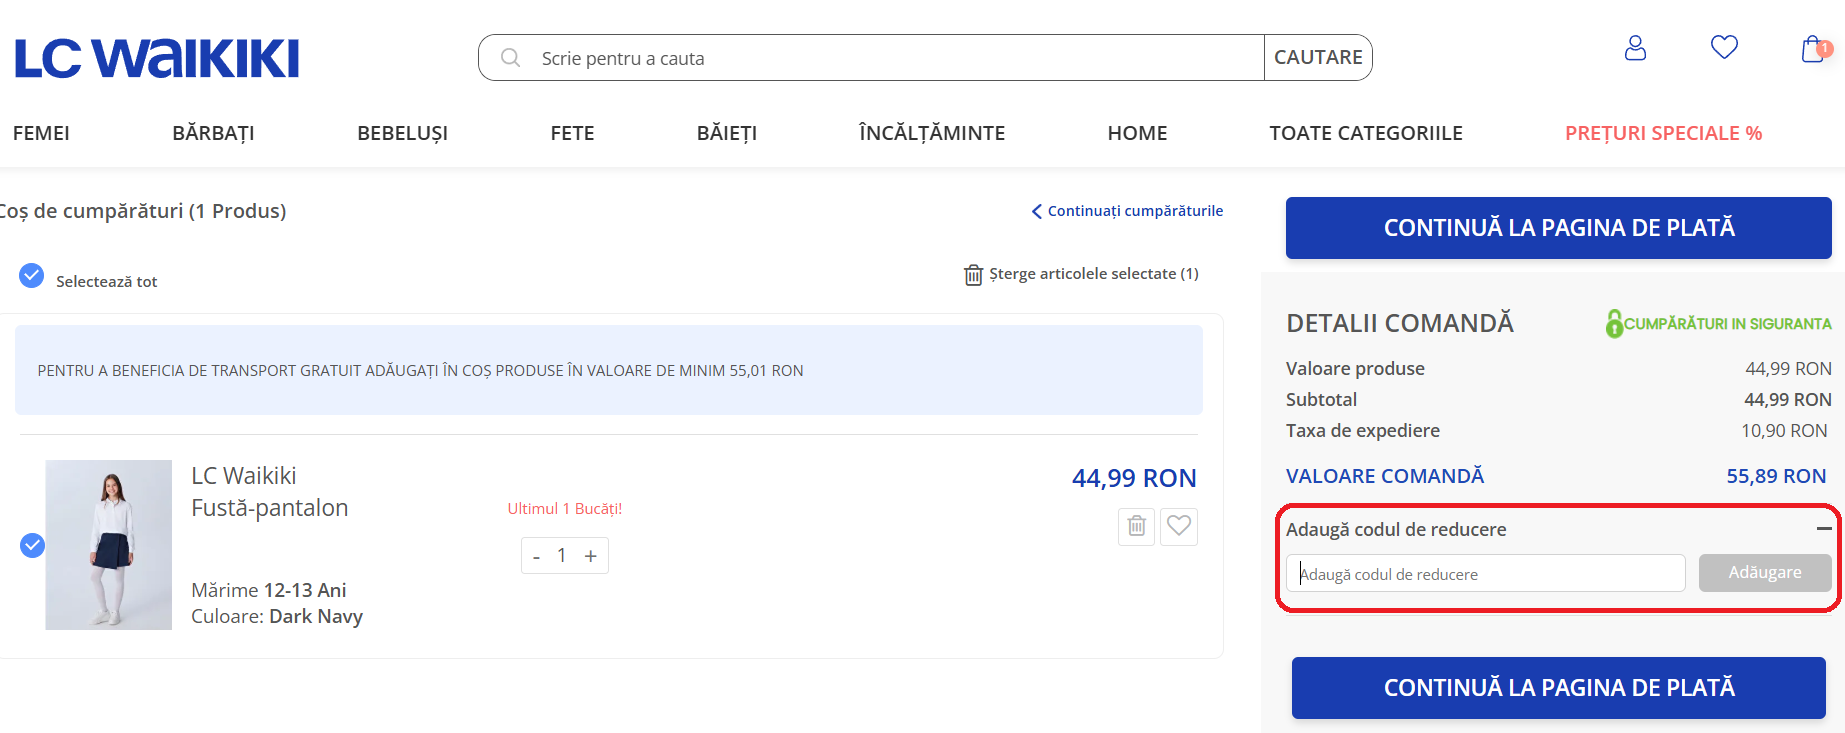Image resolution: width=1845 pixels, height=733 pixels.
Task: Add Fustă-pantalon to favorites with heart icon
Action: (1179, 526)
